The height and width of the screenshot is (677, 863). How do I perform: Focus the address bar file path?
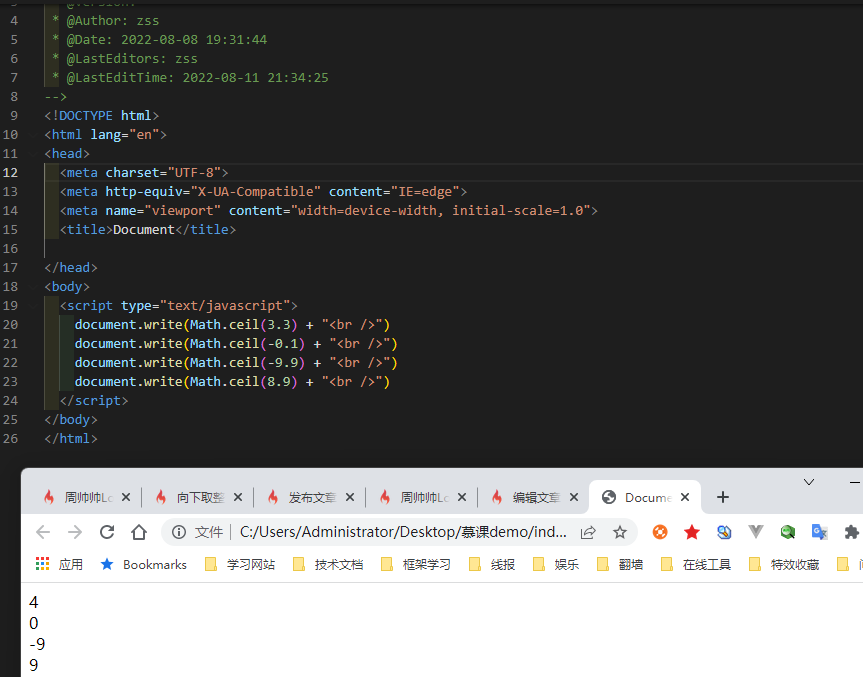pos(403,532)
